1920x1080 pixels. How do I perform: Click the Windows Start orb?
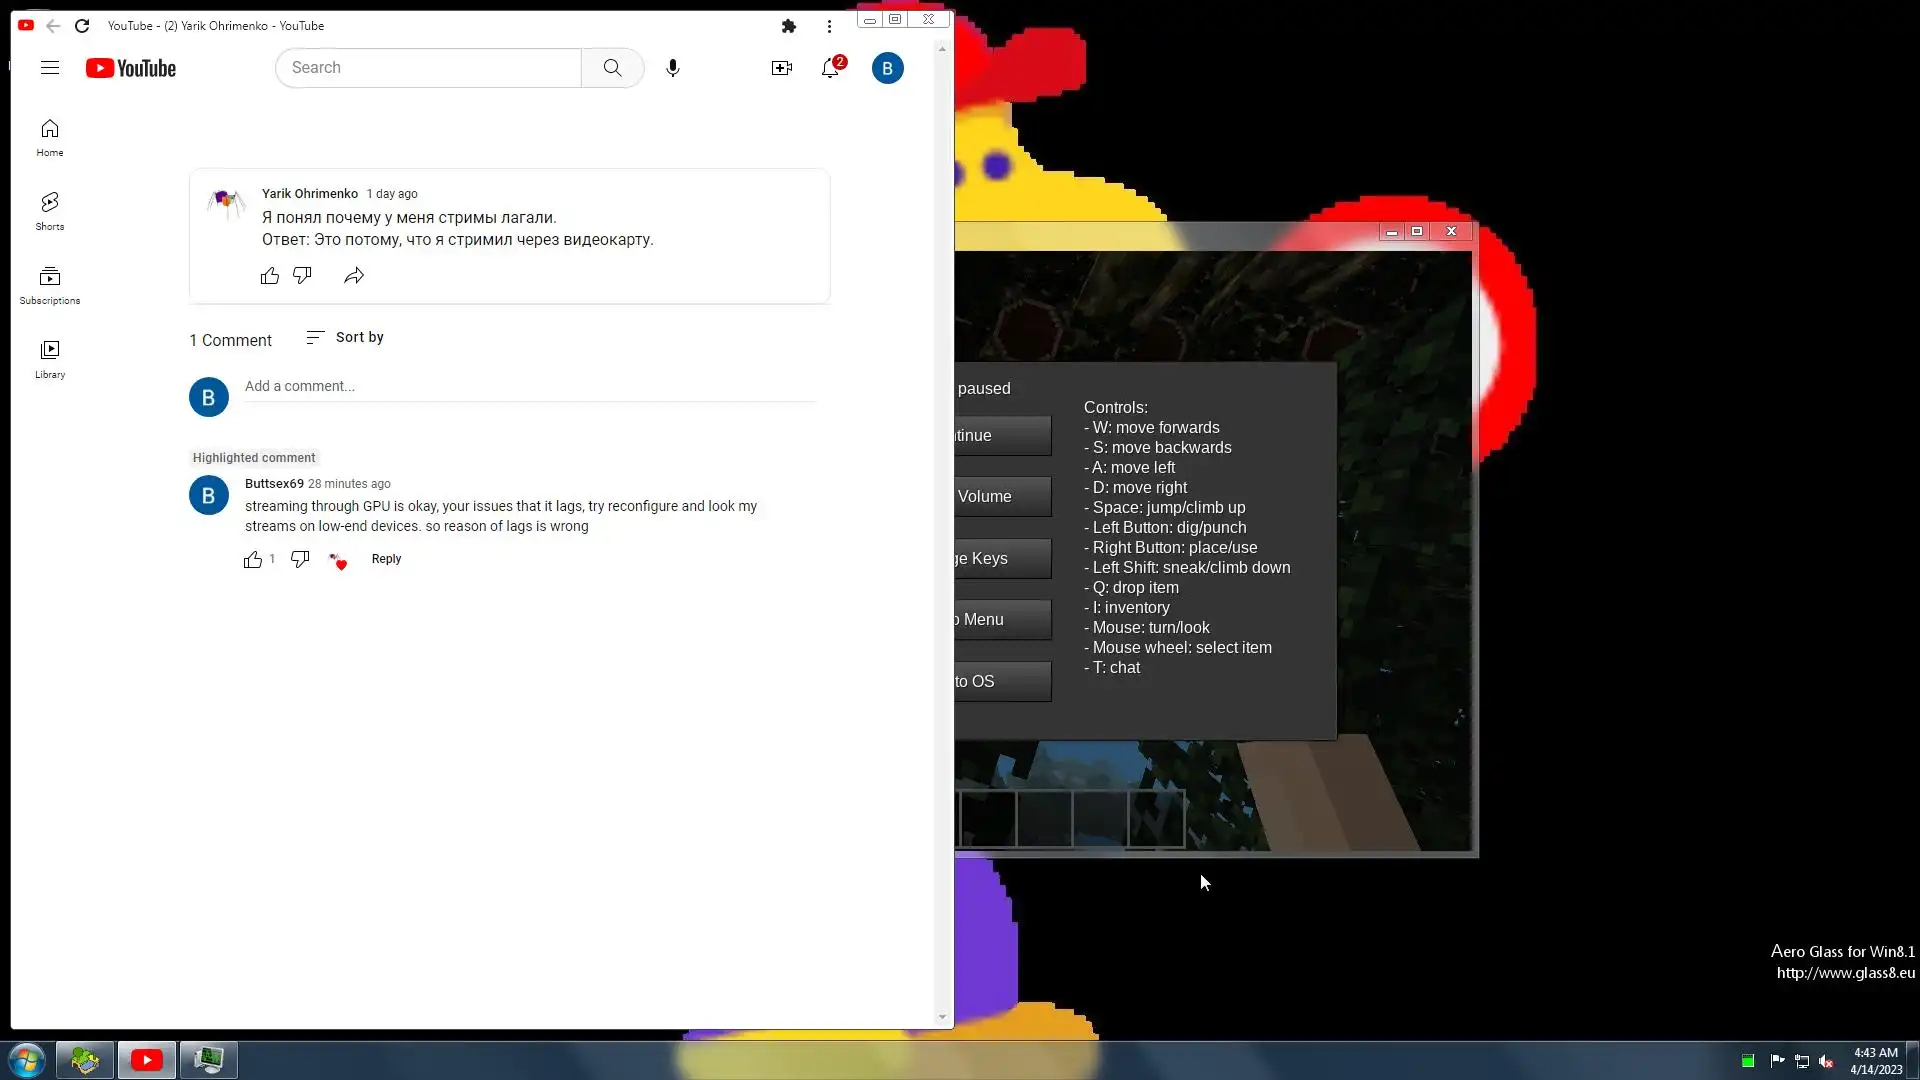(x=27, y=1060)
